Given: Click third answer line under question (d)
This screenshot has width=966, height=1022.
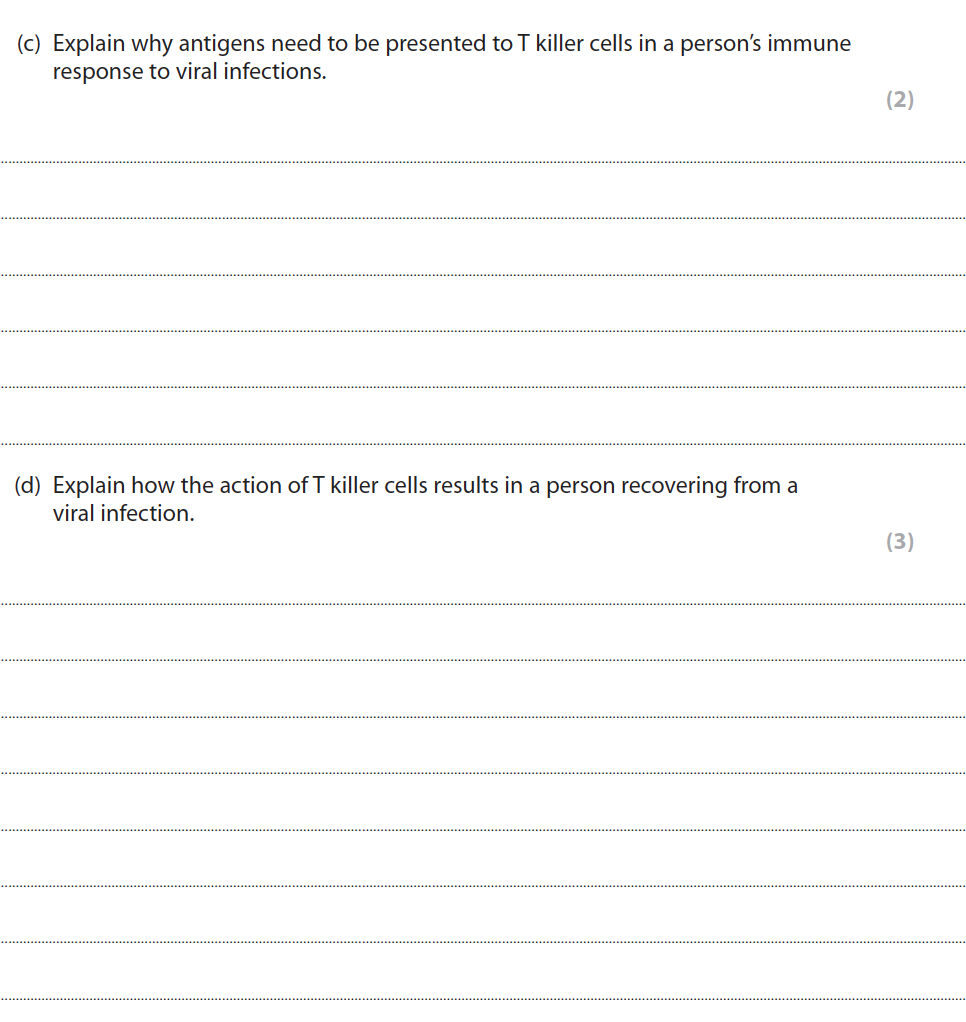Looking at the screenshot, I should pyautogui.click(x=483, y=716).
